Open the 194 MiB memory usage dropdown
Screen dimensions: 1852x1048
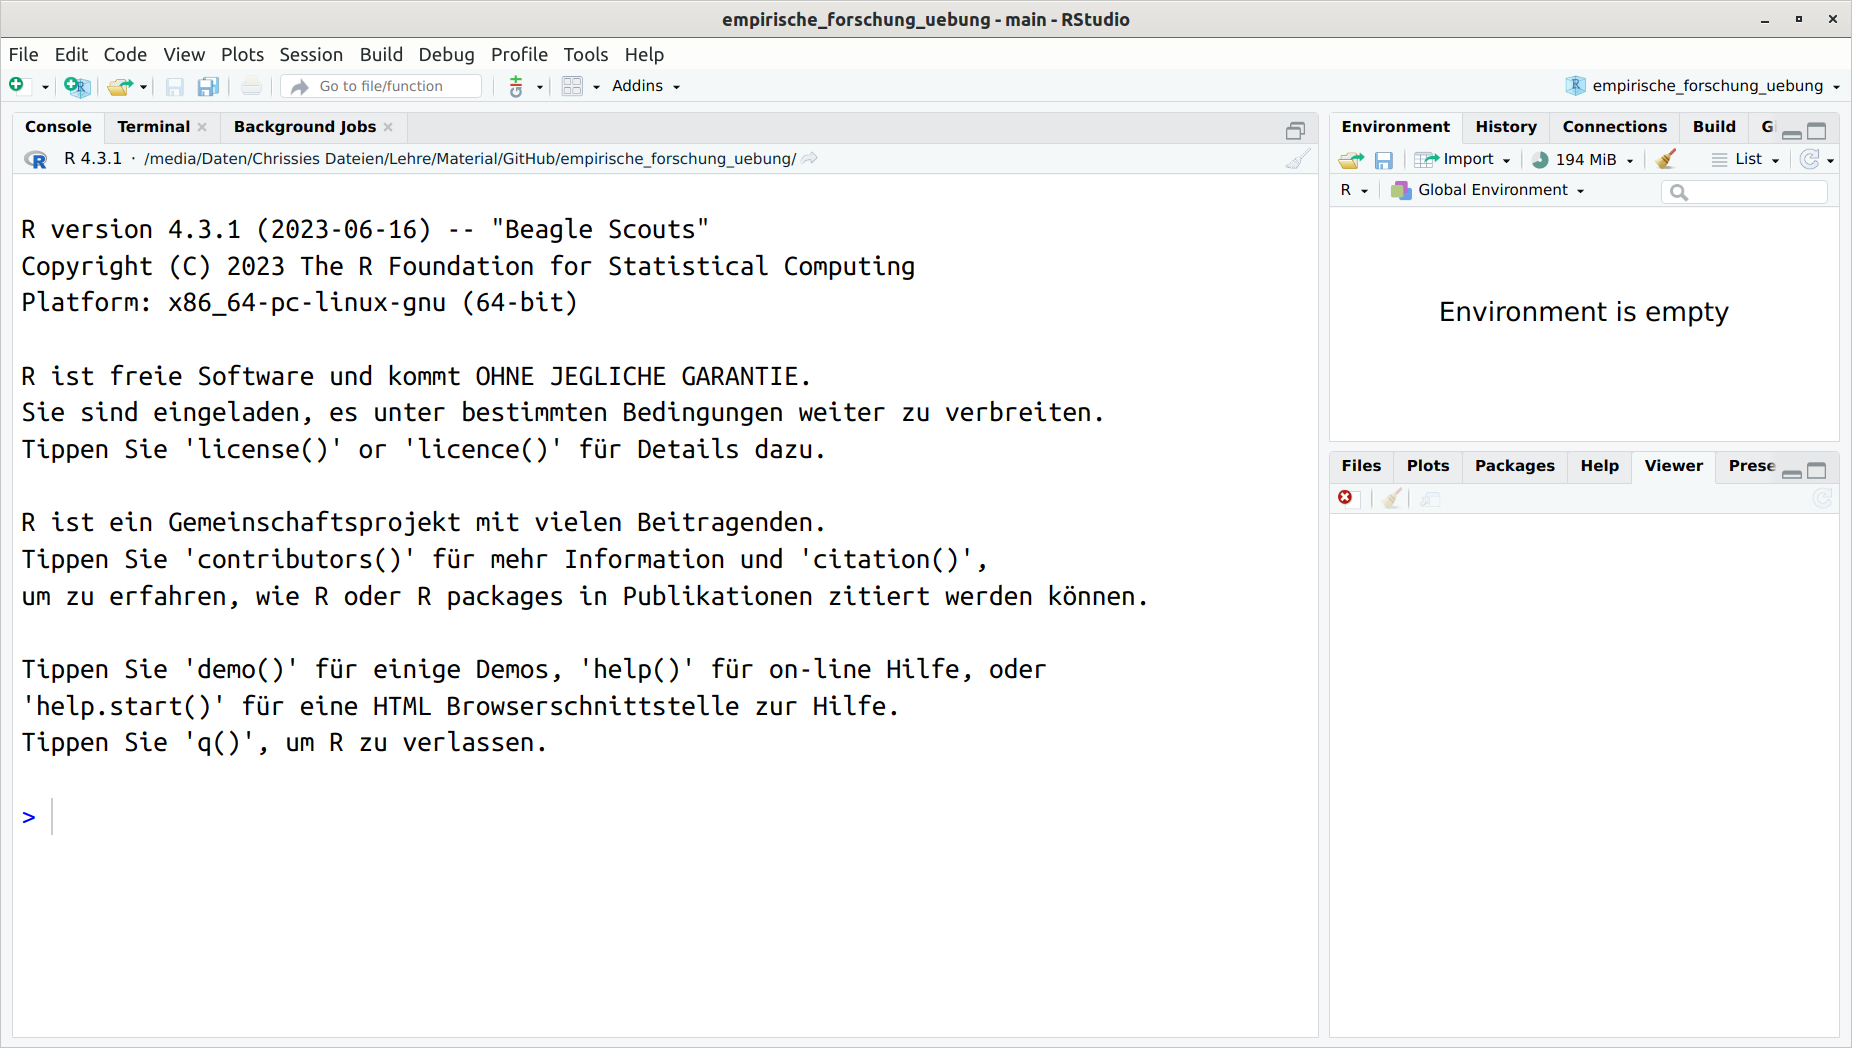(x=1583, y=160)
